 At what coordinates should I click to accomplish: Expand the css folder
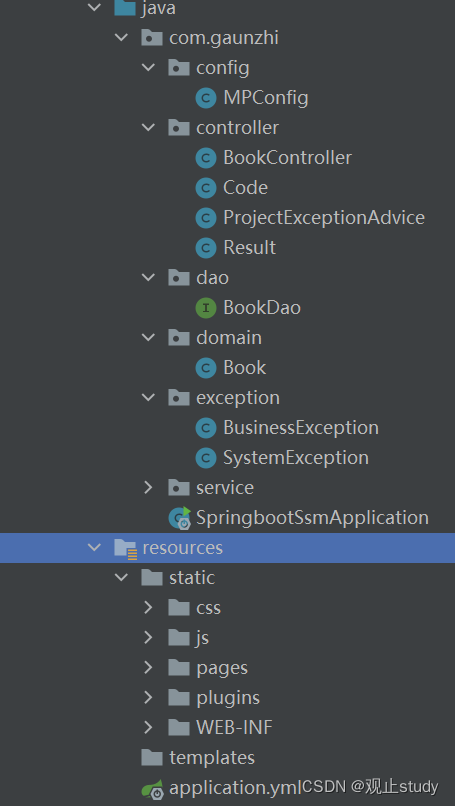point(149,608)
